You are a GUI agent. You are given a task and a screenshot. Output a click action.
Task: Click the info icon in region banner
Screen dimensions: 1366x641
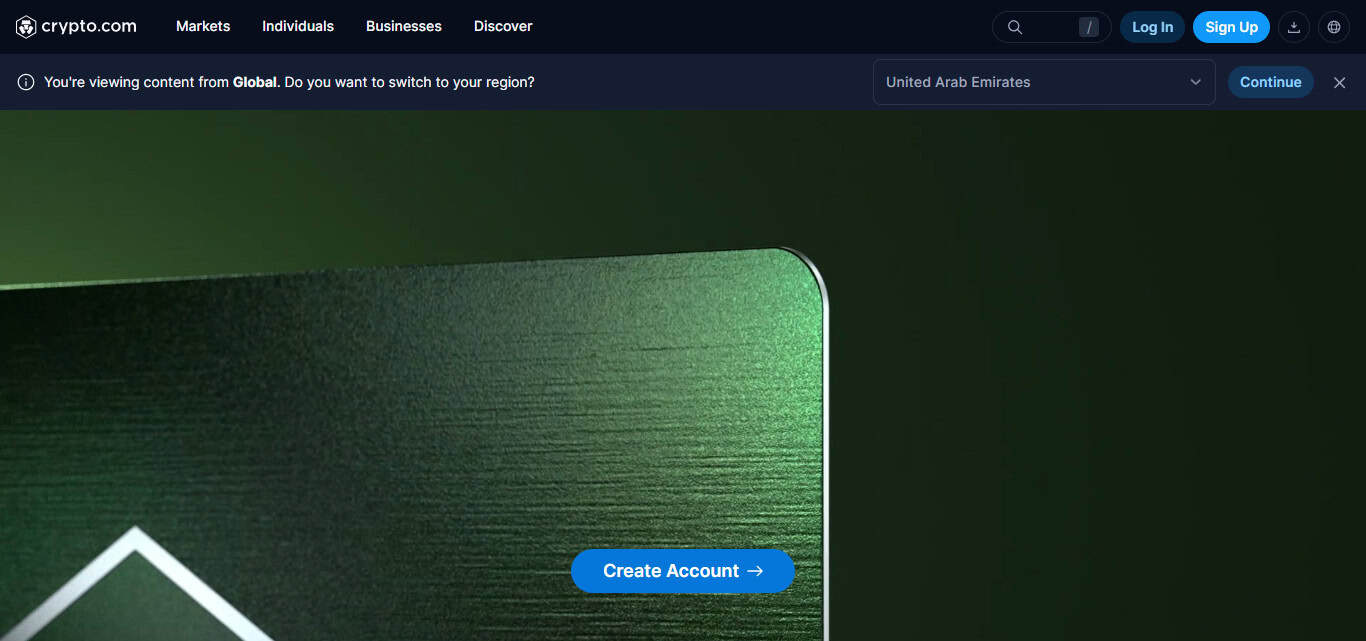(x=26, y=82)
